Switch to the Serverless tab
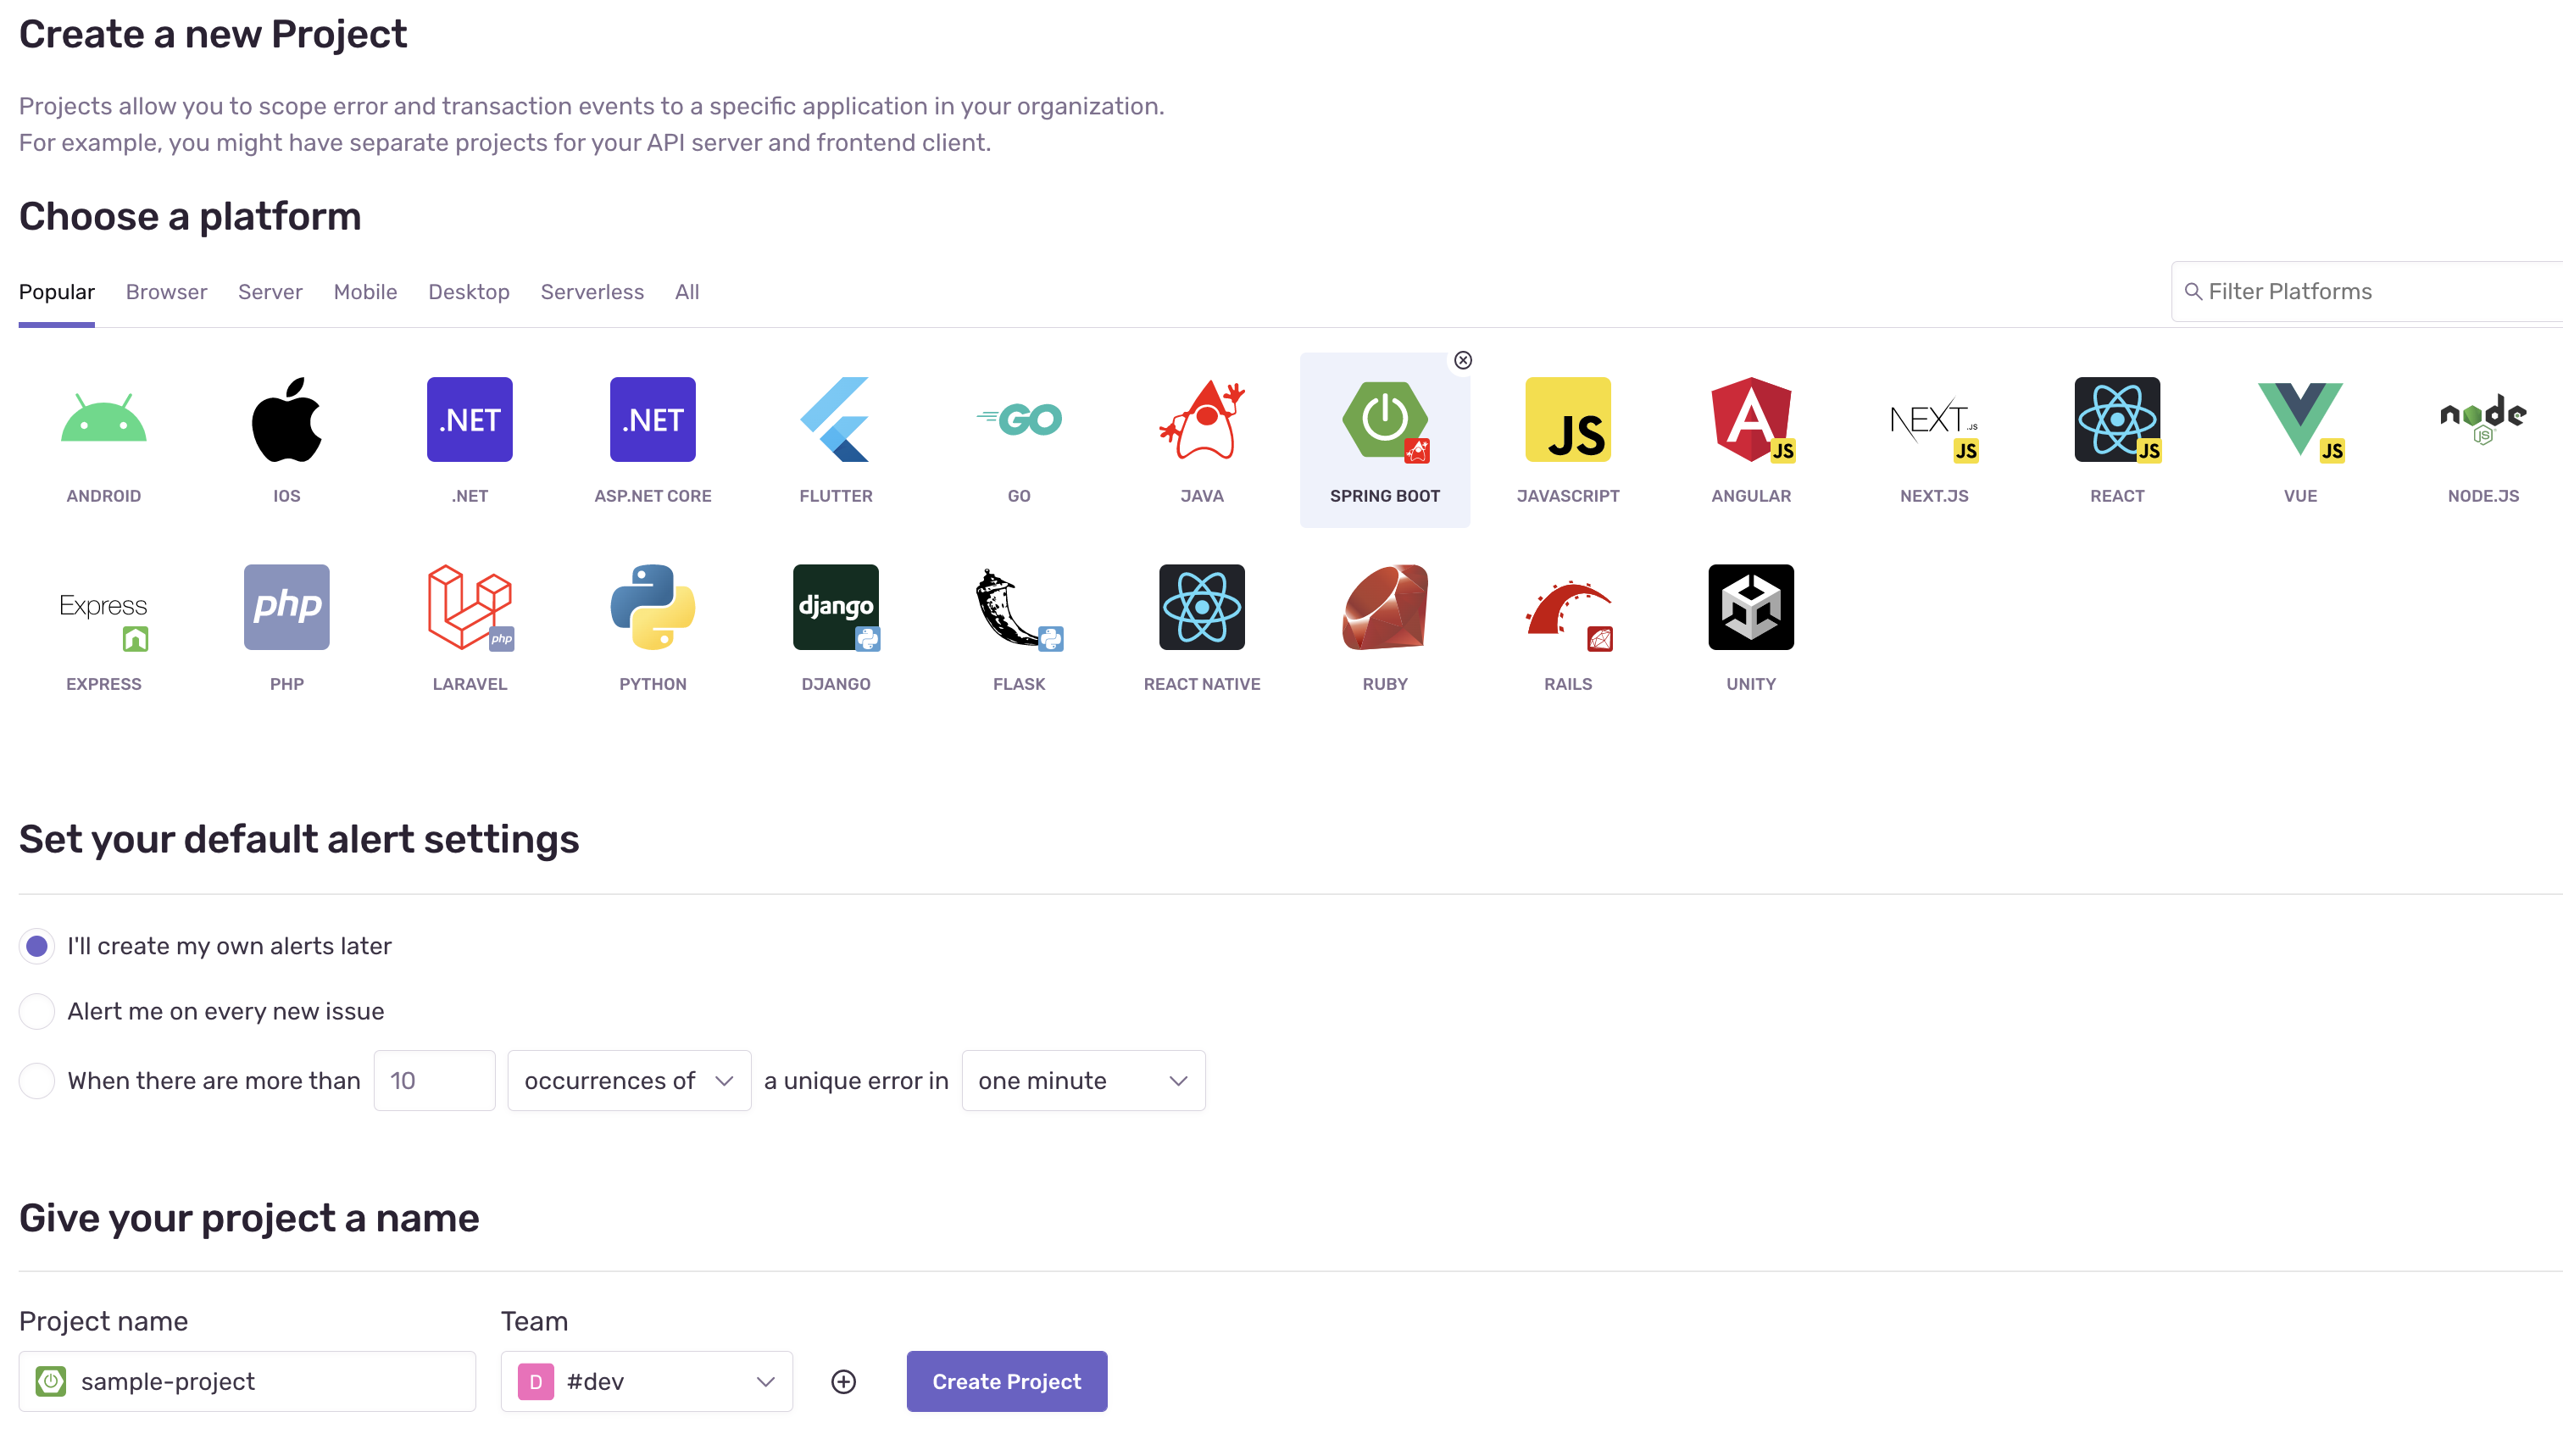This screenshot has width=2563, height=1456. (592, 292)
